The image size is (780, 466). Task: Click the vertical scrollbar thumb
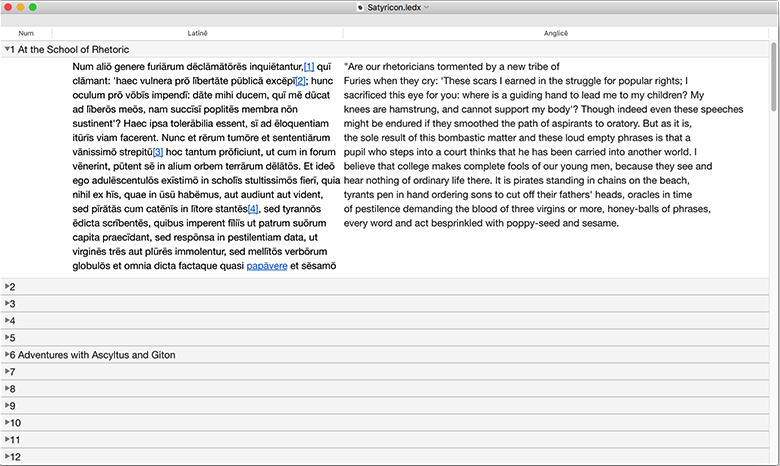coord(774,77)
